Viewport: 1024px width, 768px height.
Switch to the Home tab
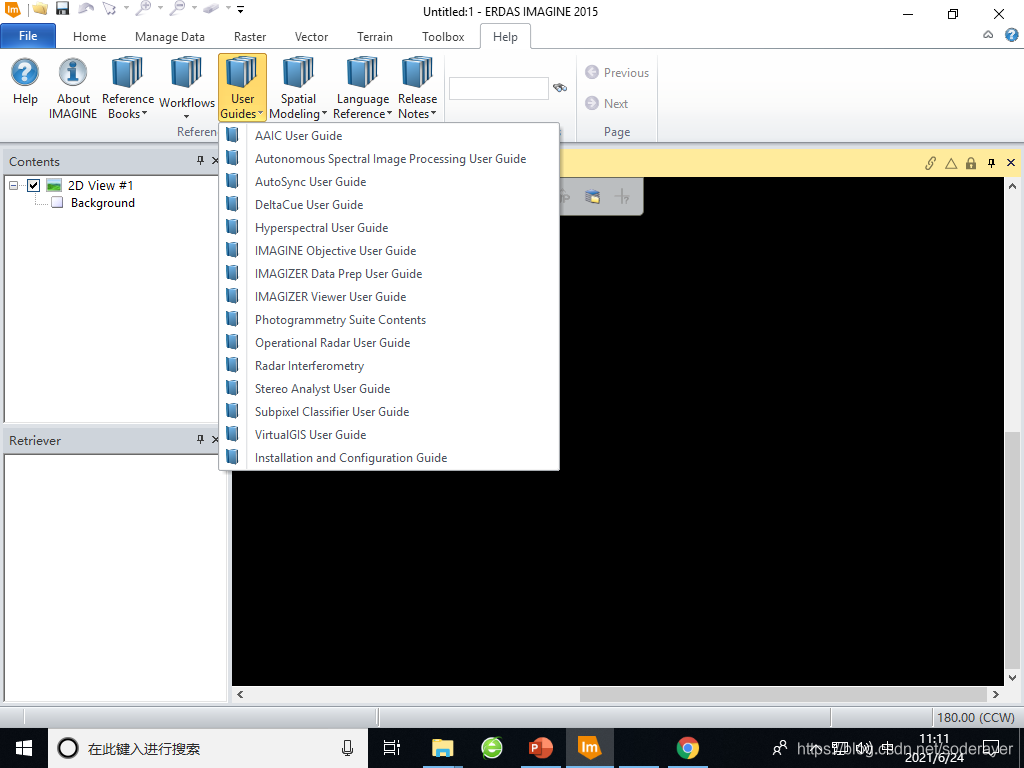coord(89,37)
